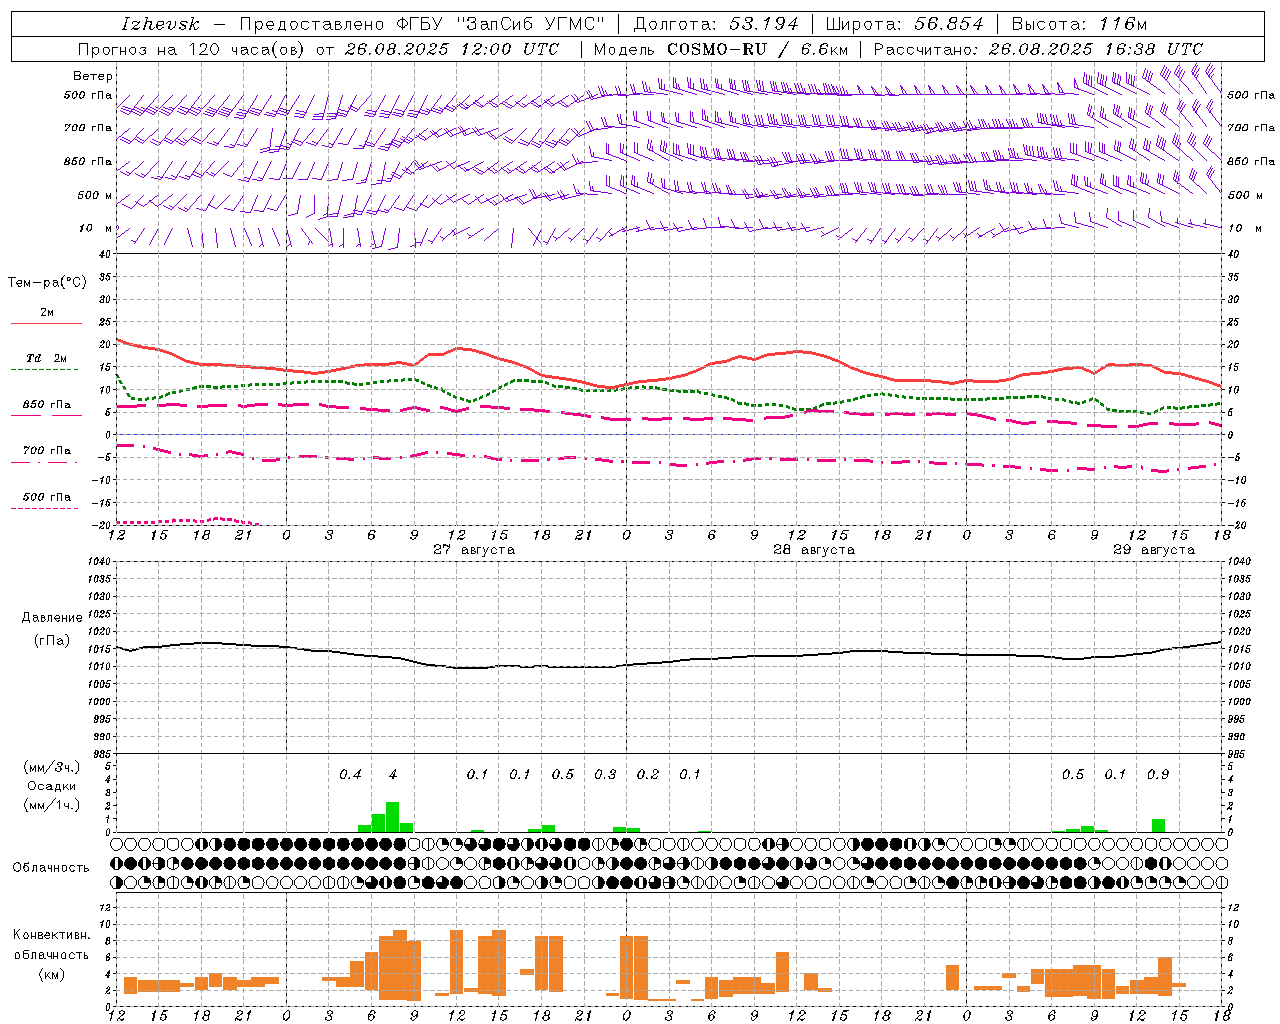Click the 'Ветер' wind panel label
The image size is (1280, 1024).
[x=93, y=76]
